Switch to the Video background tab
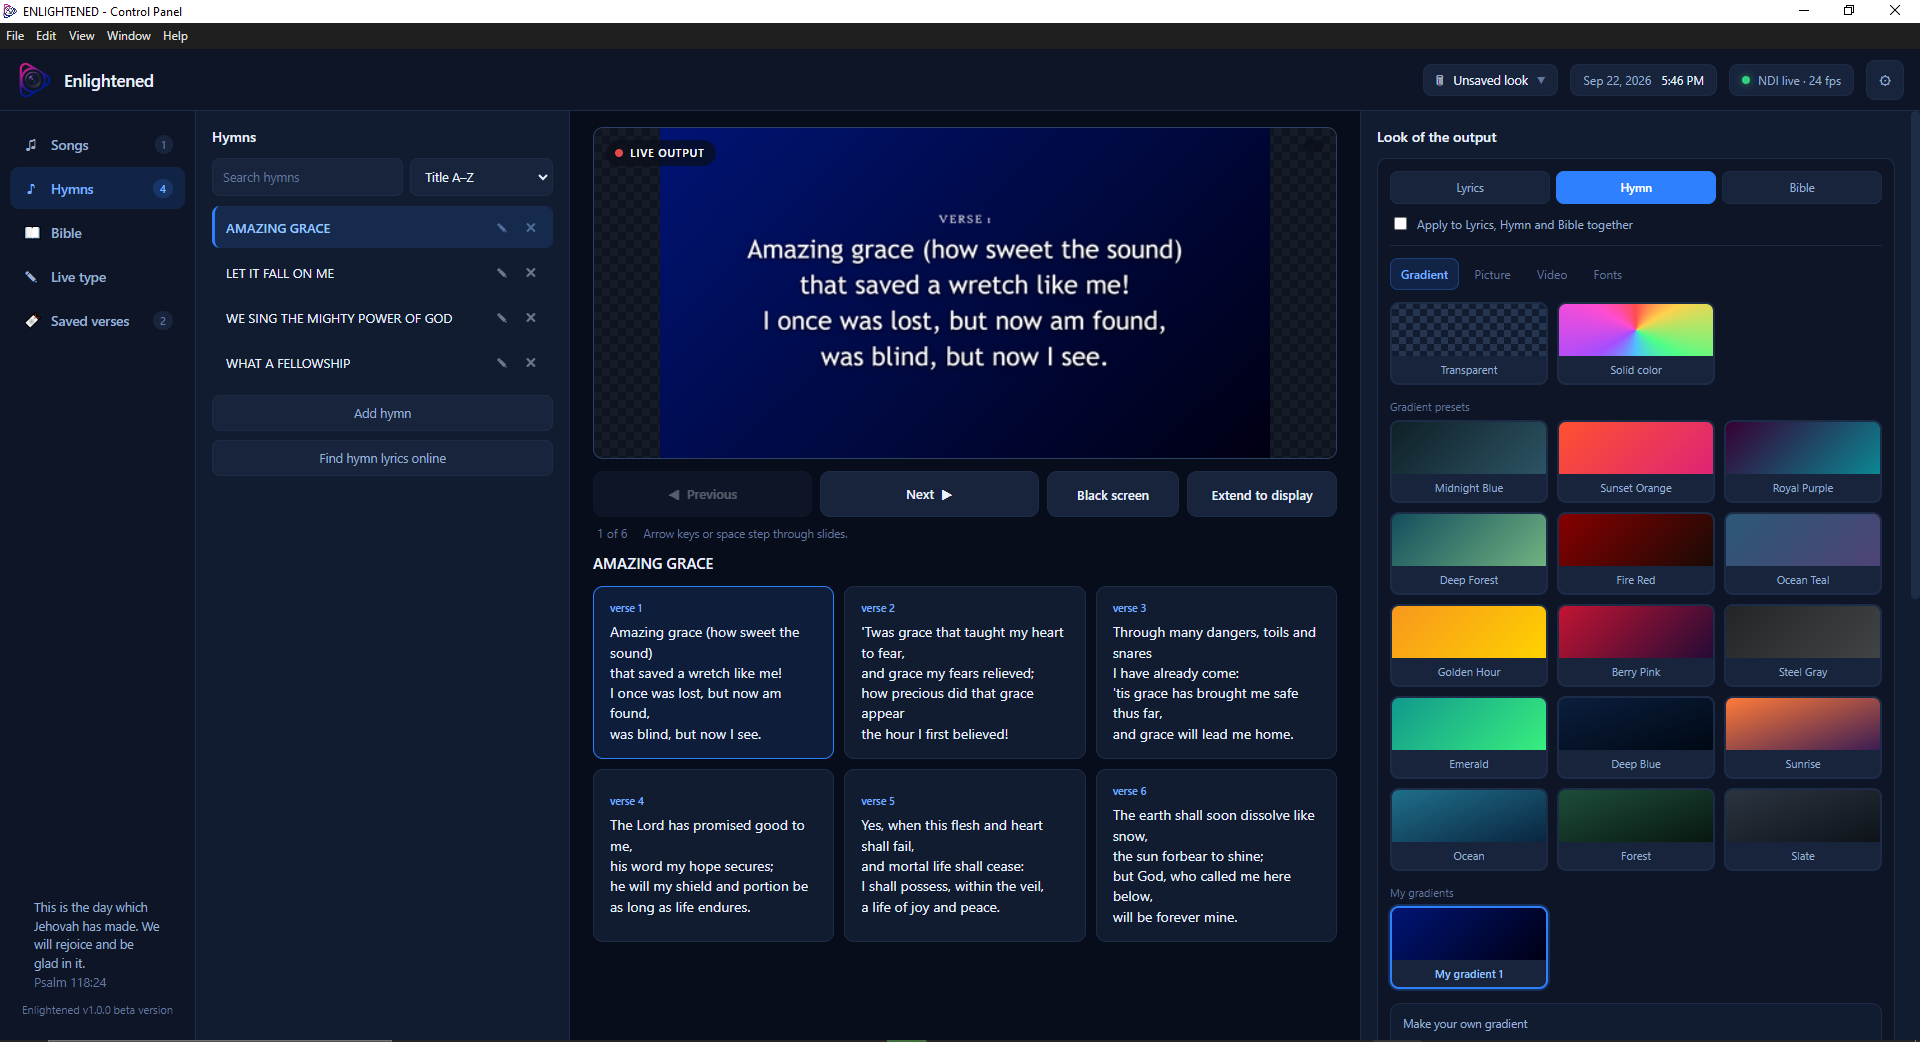Screen dimensions: 1920x1042 (x=1552, y=275)
